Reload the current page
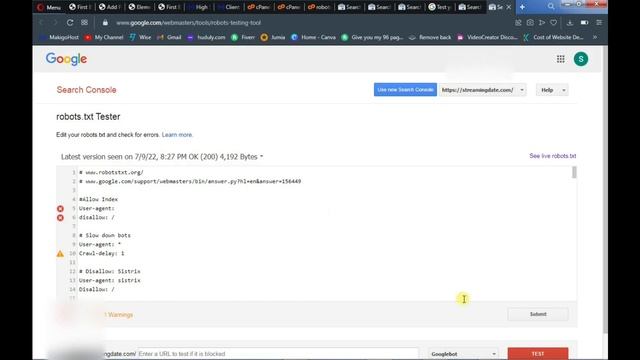This screenshot has width=640, height=360. (x=70, y=23)
